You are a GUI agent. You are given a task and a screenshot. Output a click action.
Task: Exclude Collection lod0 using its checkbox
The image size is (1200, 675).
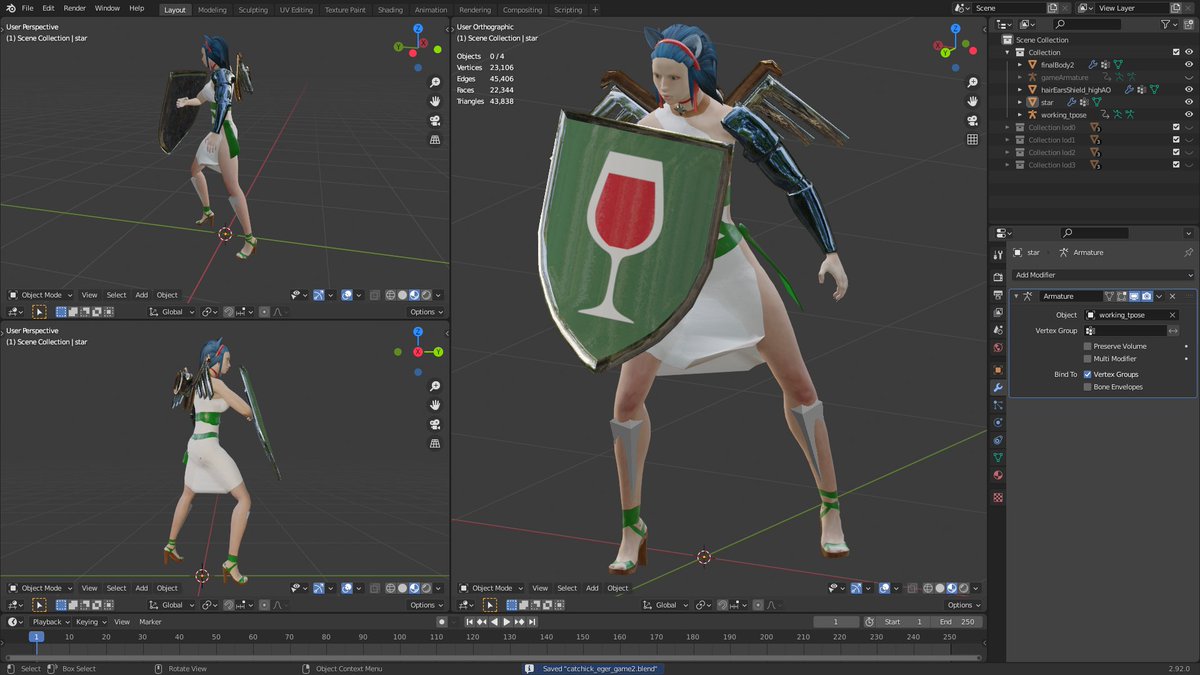1176,127
